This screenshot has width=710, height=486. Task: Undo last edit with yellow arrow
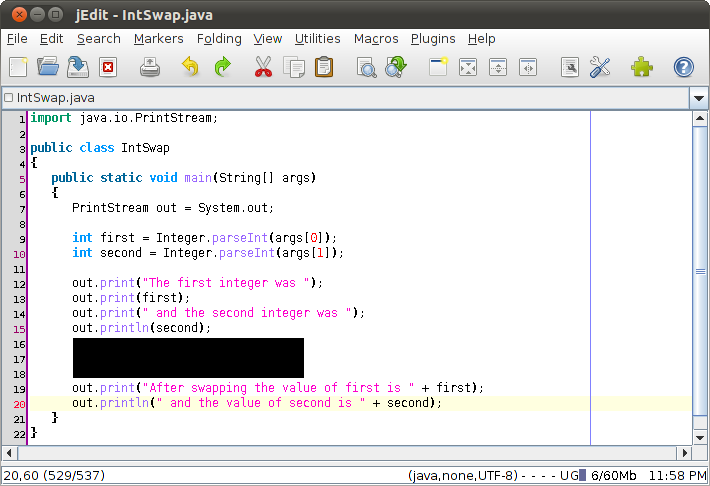pos(190,67)
